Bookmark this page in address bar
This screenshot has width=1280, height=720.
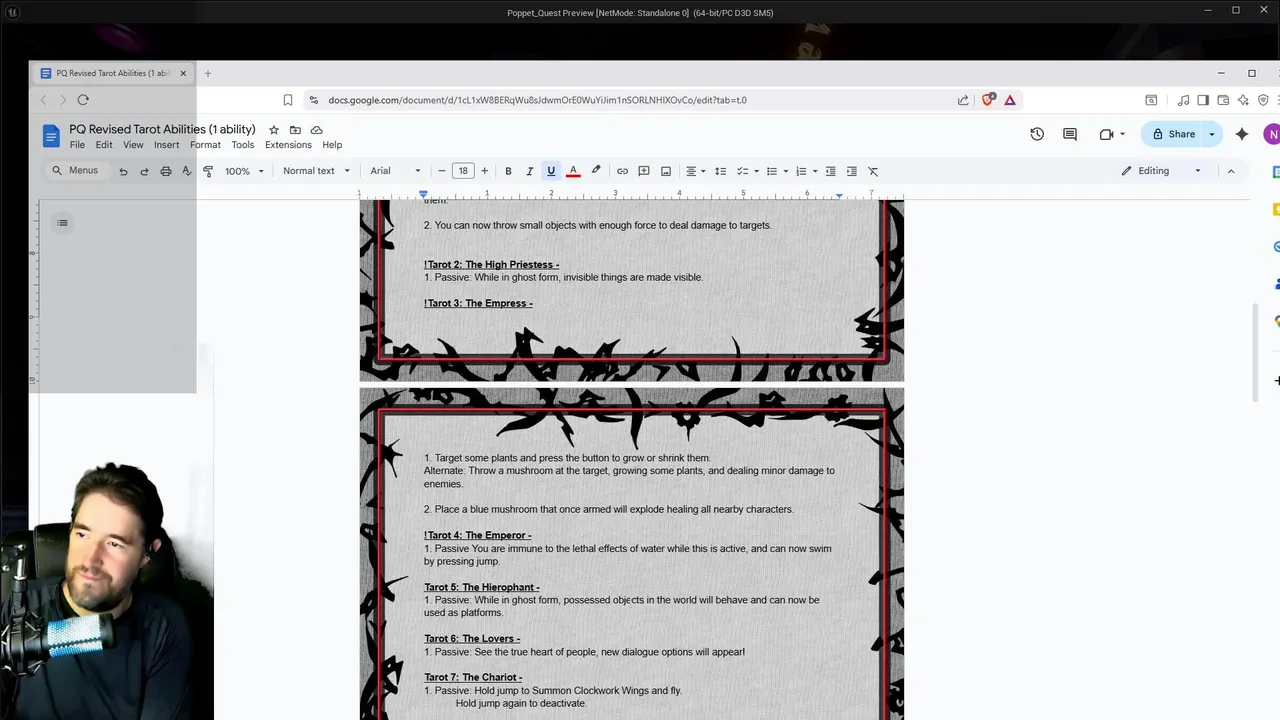[x=288, y=100]
